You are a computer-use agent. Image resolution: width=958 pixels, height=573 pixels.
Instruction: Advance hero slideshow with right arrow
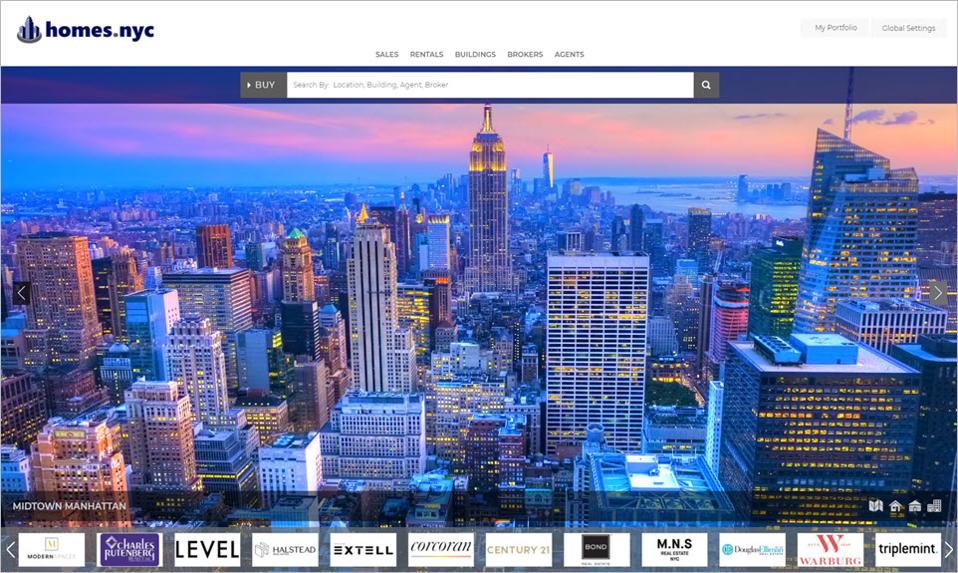click(x=937, y=293)
